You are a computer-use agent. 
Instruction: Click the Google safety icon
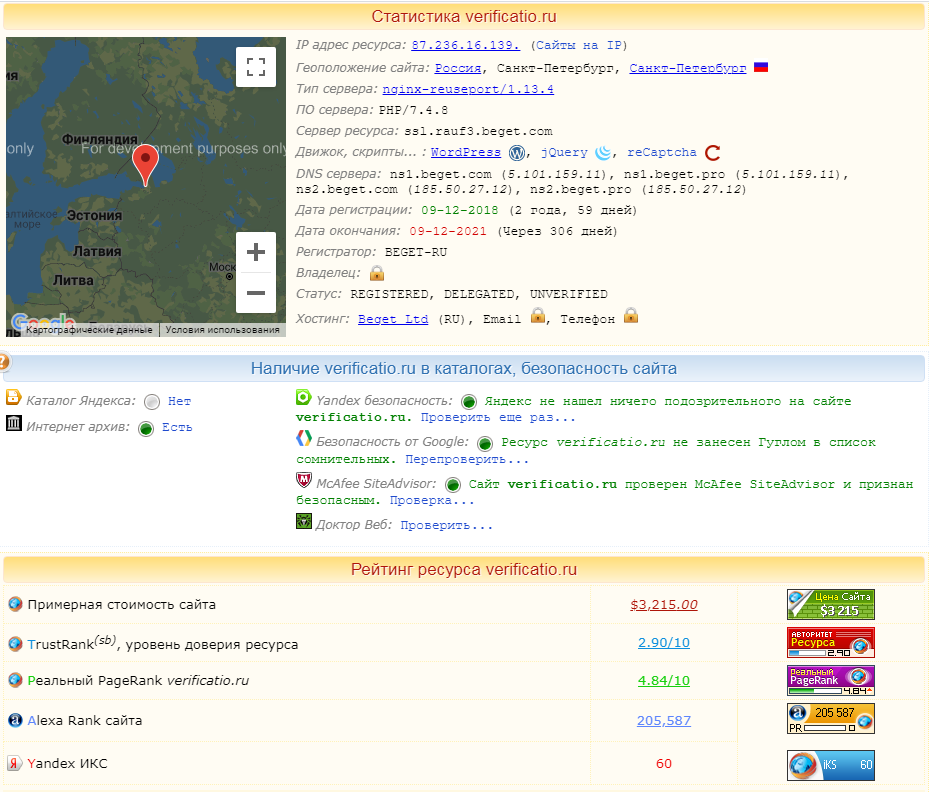303,438
